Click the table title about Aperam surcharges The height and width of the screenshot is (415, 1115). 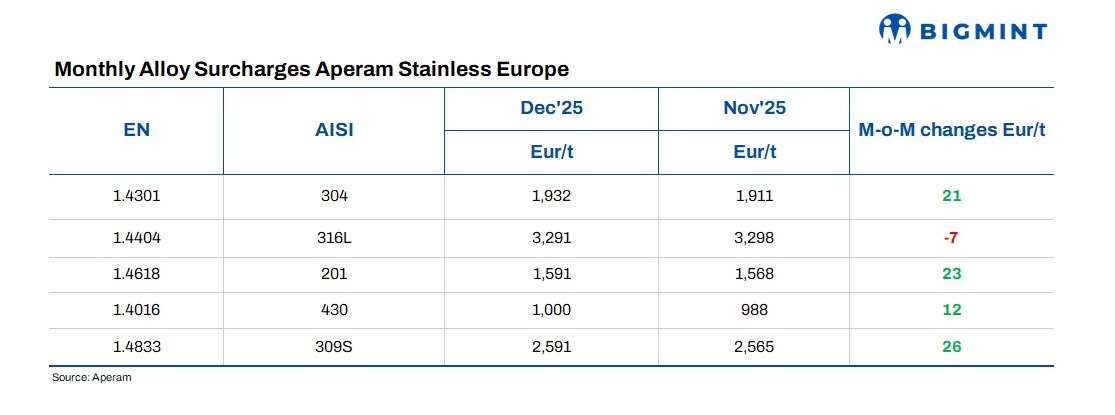pyautogui.click(x=311, y=70)
